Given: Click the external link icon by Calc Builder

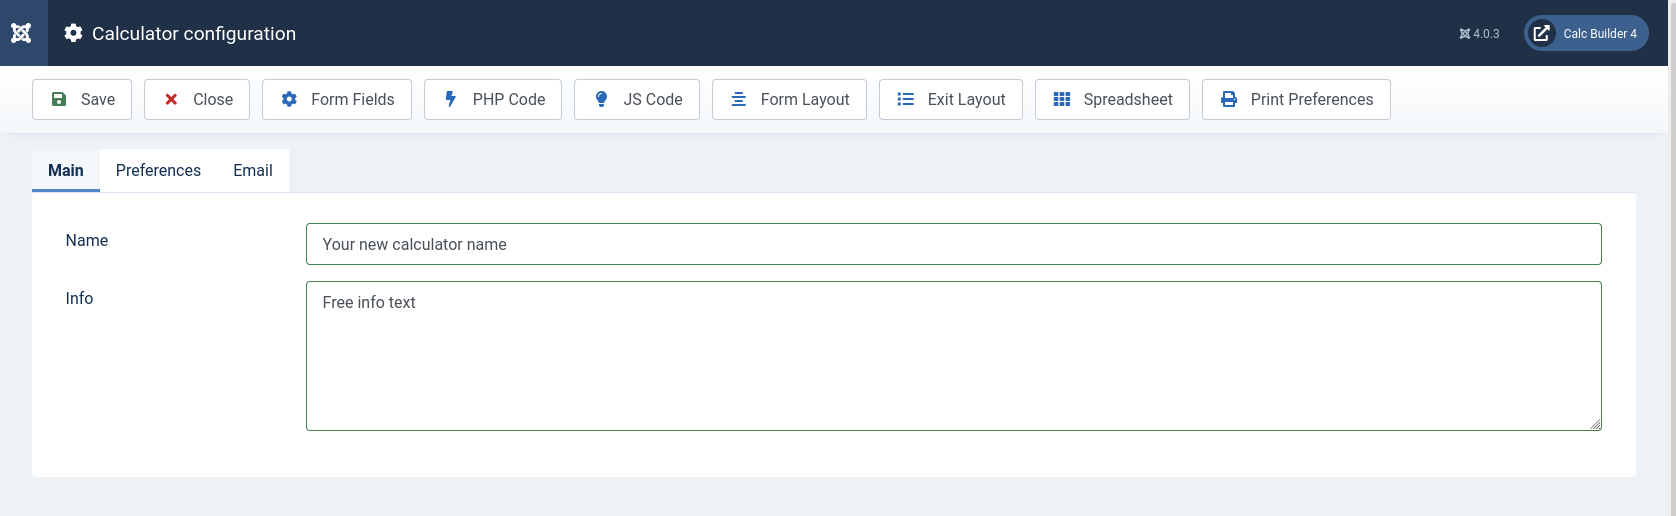Looking at the screenshot, I should (1542, 33).
